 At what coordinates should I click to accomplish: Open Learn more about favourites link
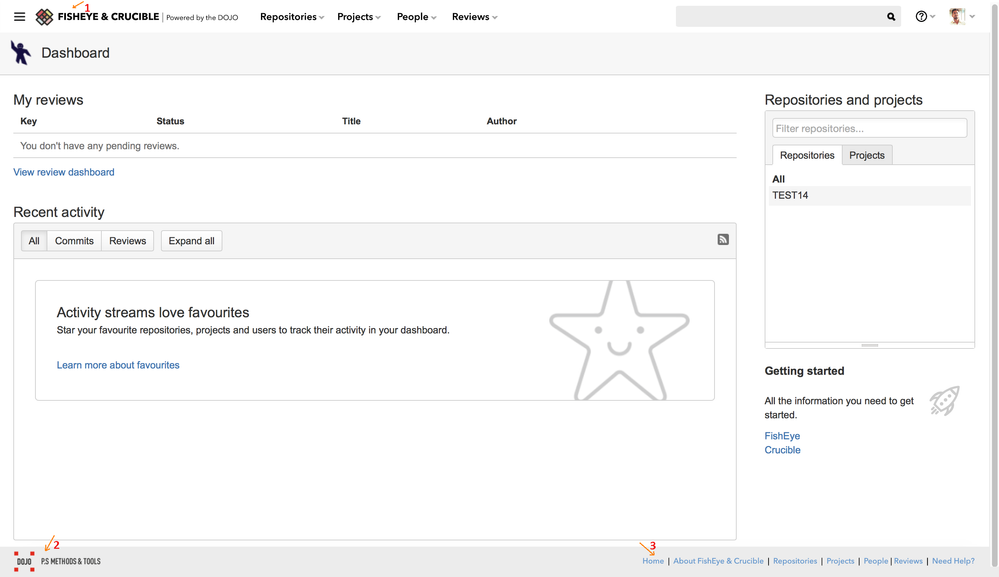tap(118, 365)
